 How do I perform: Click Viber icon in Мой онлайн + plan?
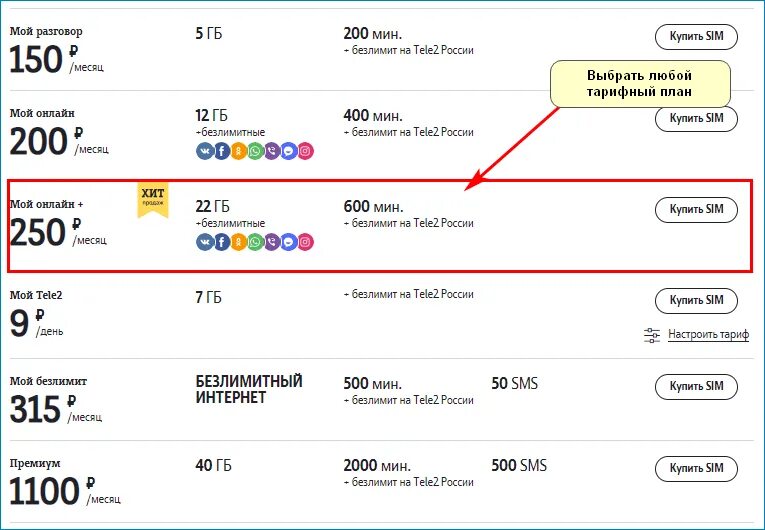[272, 242]
